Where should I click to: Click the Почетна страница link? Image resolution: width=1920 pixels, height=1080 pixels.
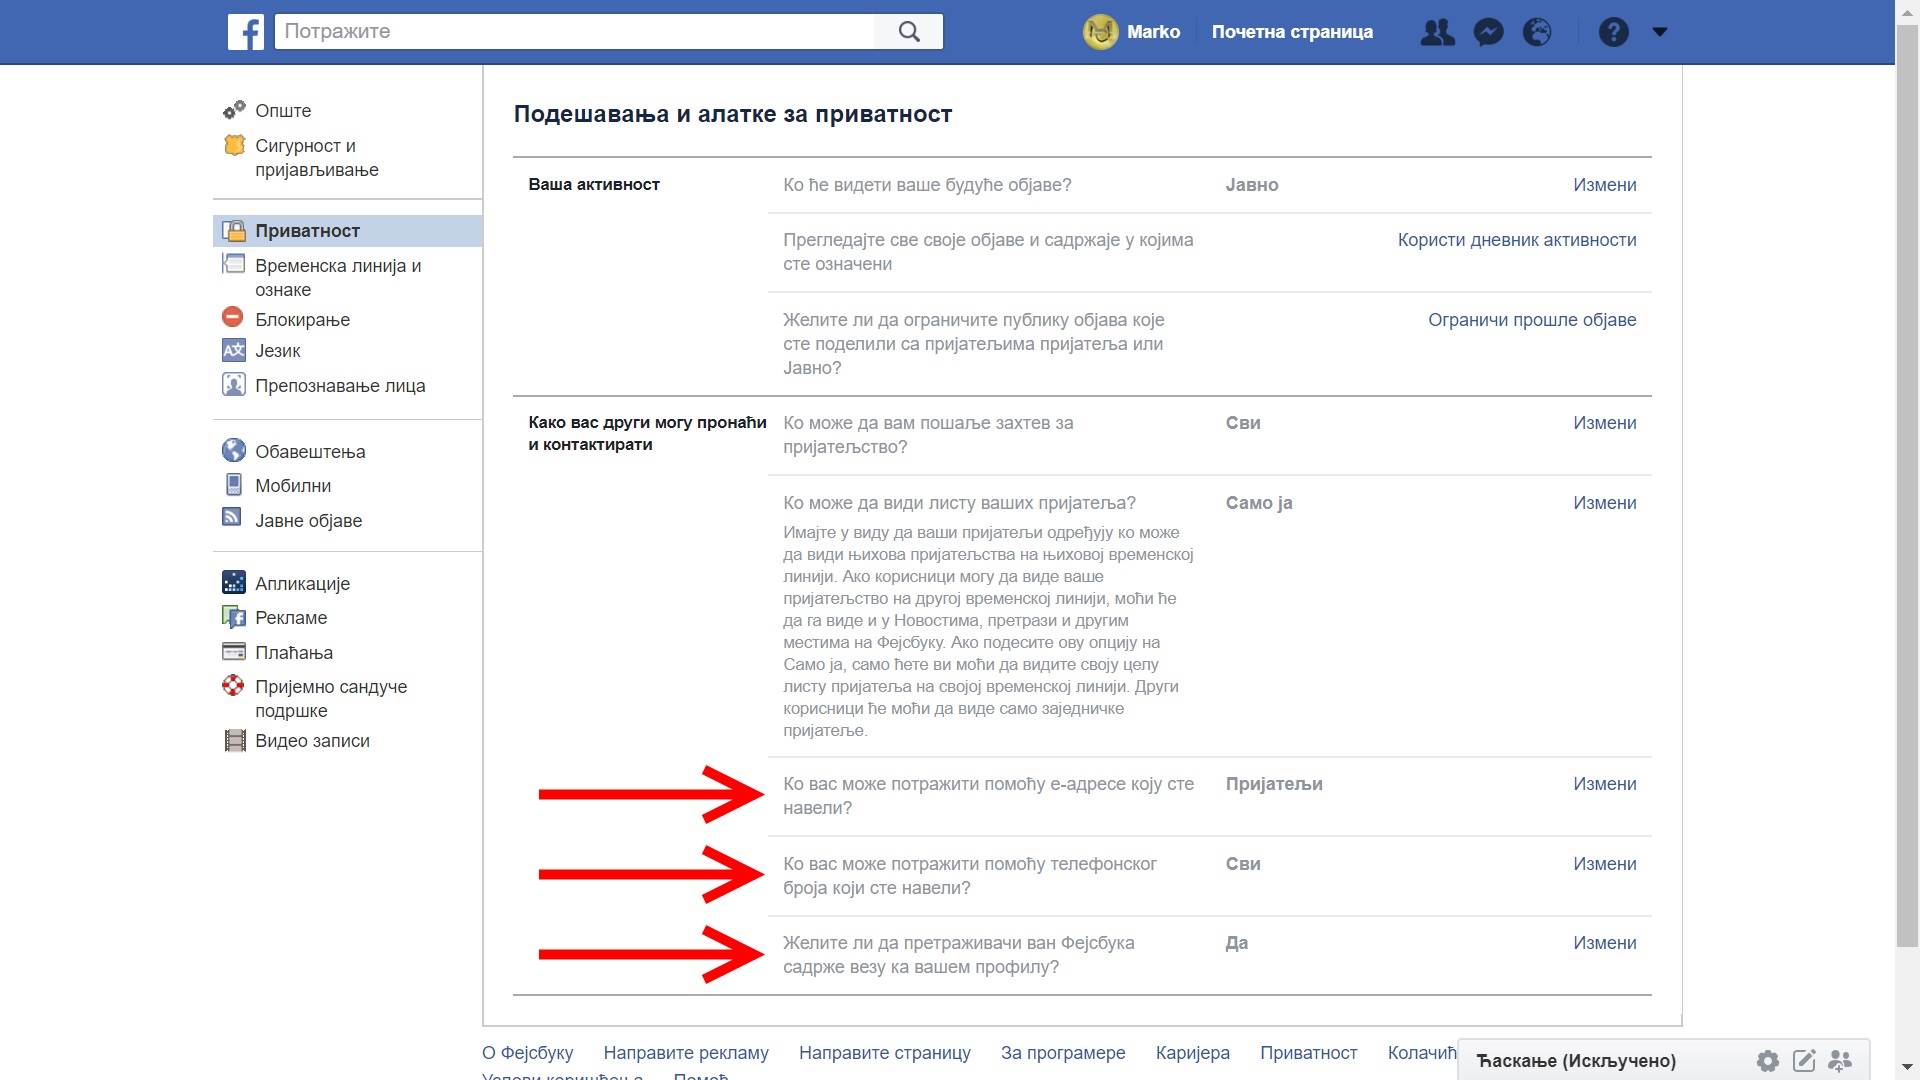[1292, 32]
